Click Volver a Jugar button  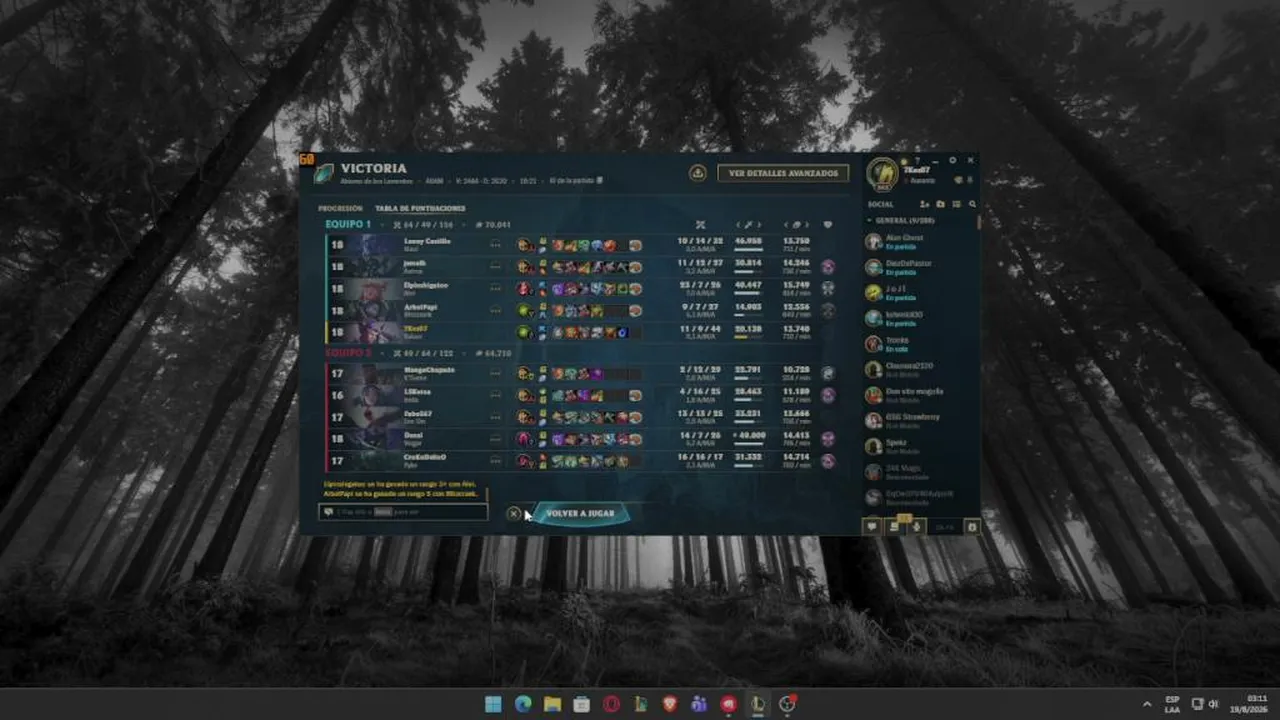pyautogui.click(x=580, y=513)
